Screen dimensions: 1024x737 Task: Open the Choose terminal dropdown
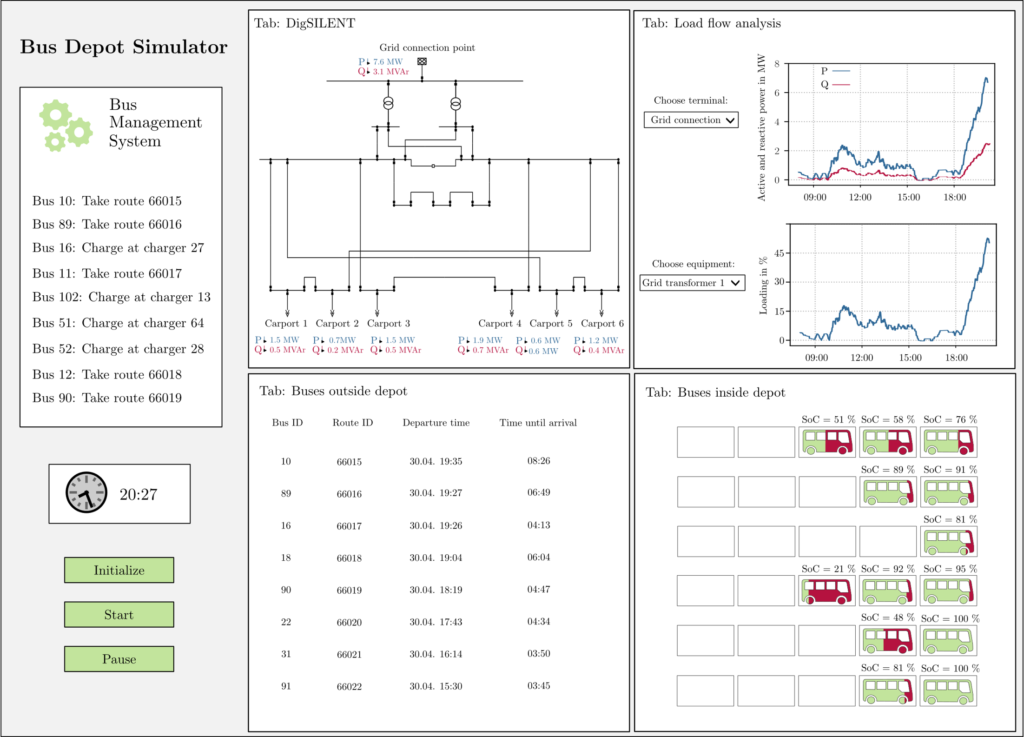(691, 120)
